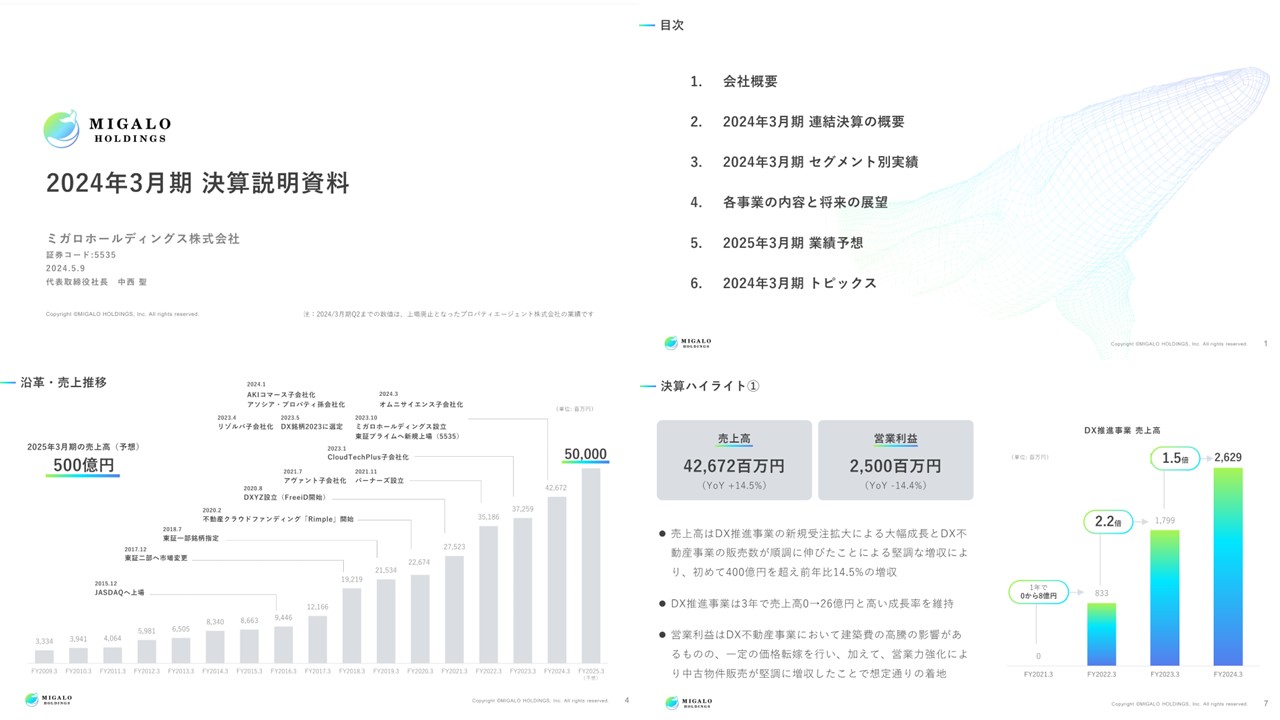Click the MIGALO footer logo on the highlights slide
Viewport: 1280px width, 720px height.
tap(690, 703)
